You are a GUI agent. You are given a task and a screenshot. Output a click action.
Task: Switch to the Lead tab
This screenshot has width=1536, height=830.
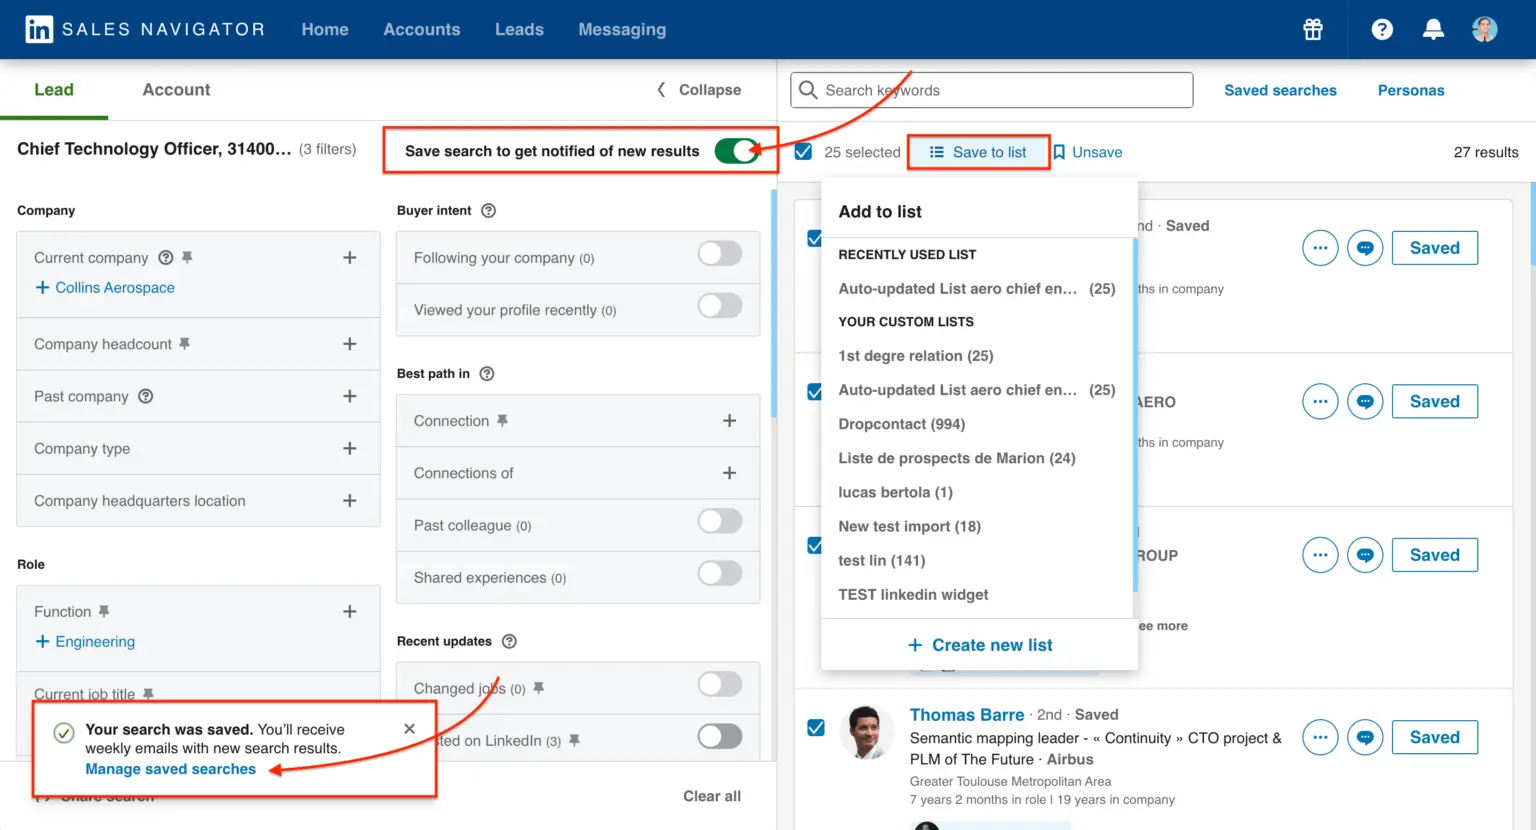click(54, 90)
